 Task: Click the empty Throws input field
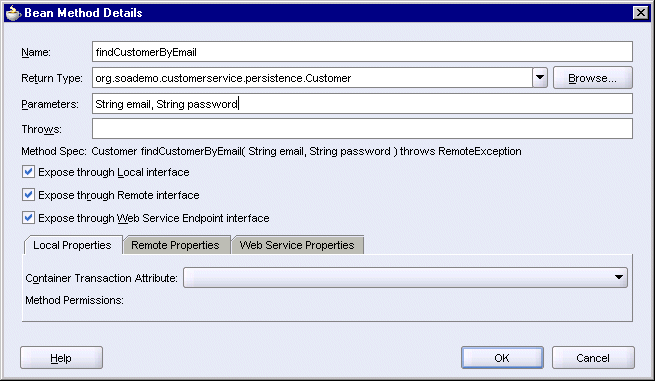tap(362, 129)
